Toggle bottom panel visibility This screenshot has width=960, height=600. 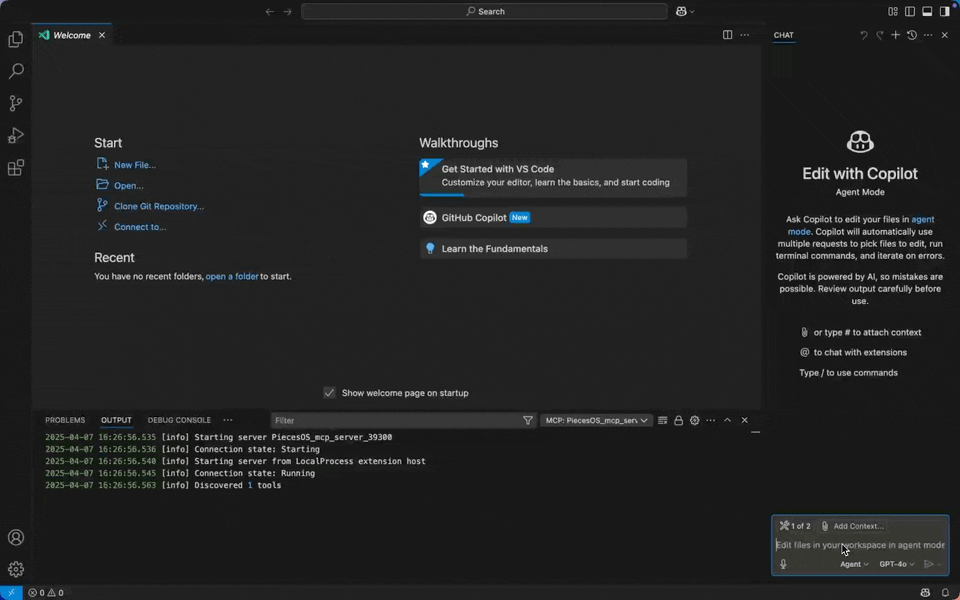click(x=927, y=12)
